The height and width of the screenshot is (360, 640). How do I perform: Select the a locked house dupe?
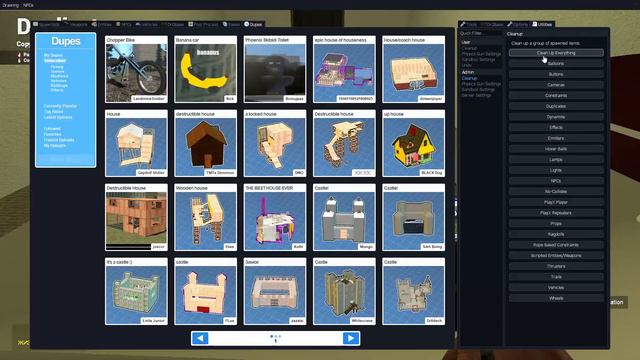pyautogui.click(x=275, y=143)
